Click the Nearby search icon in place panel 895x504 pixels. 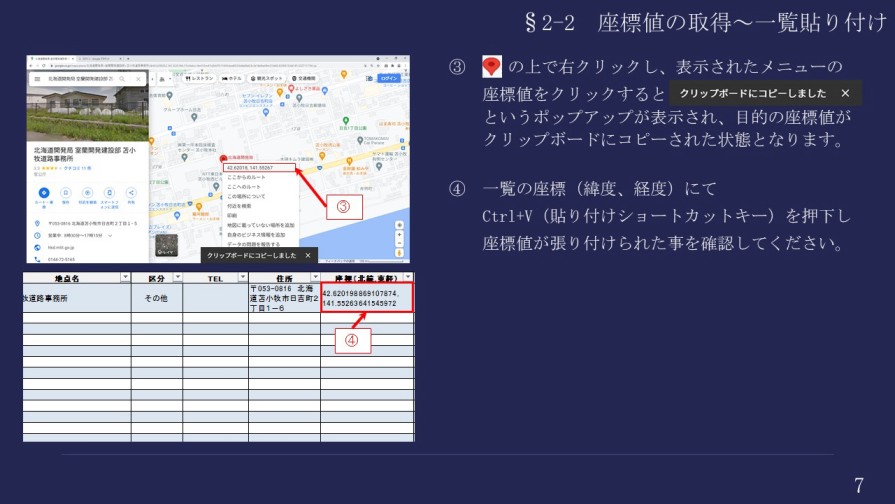pos(87,192)
